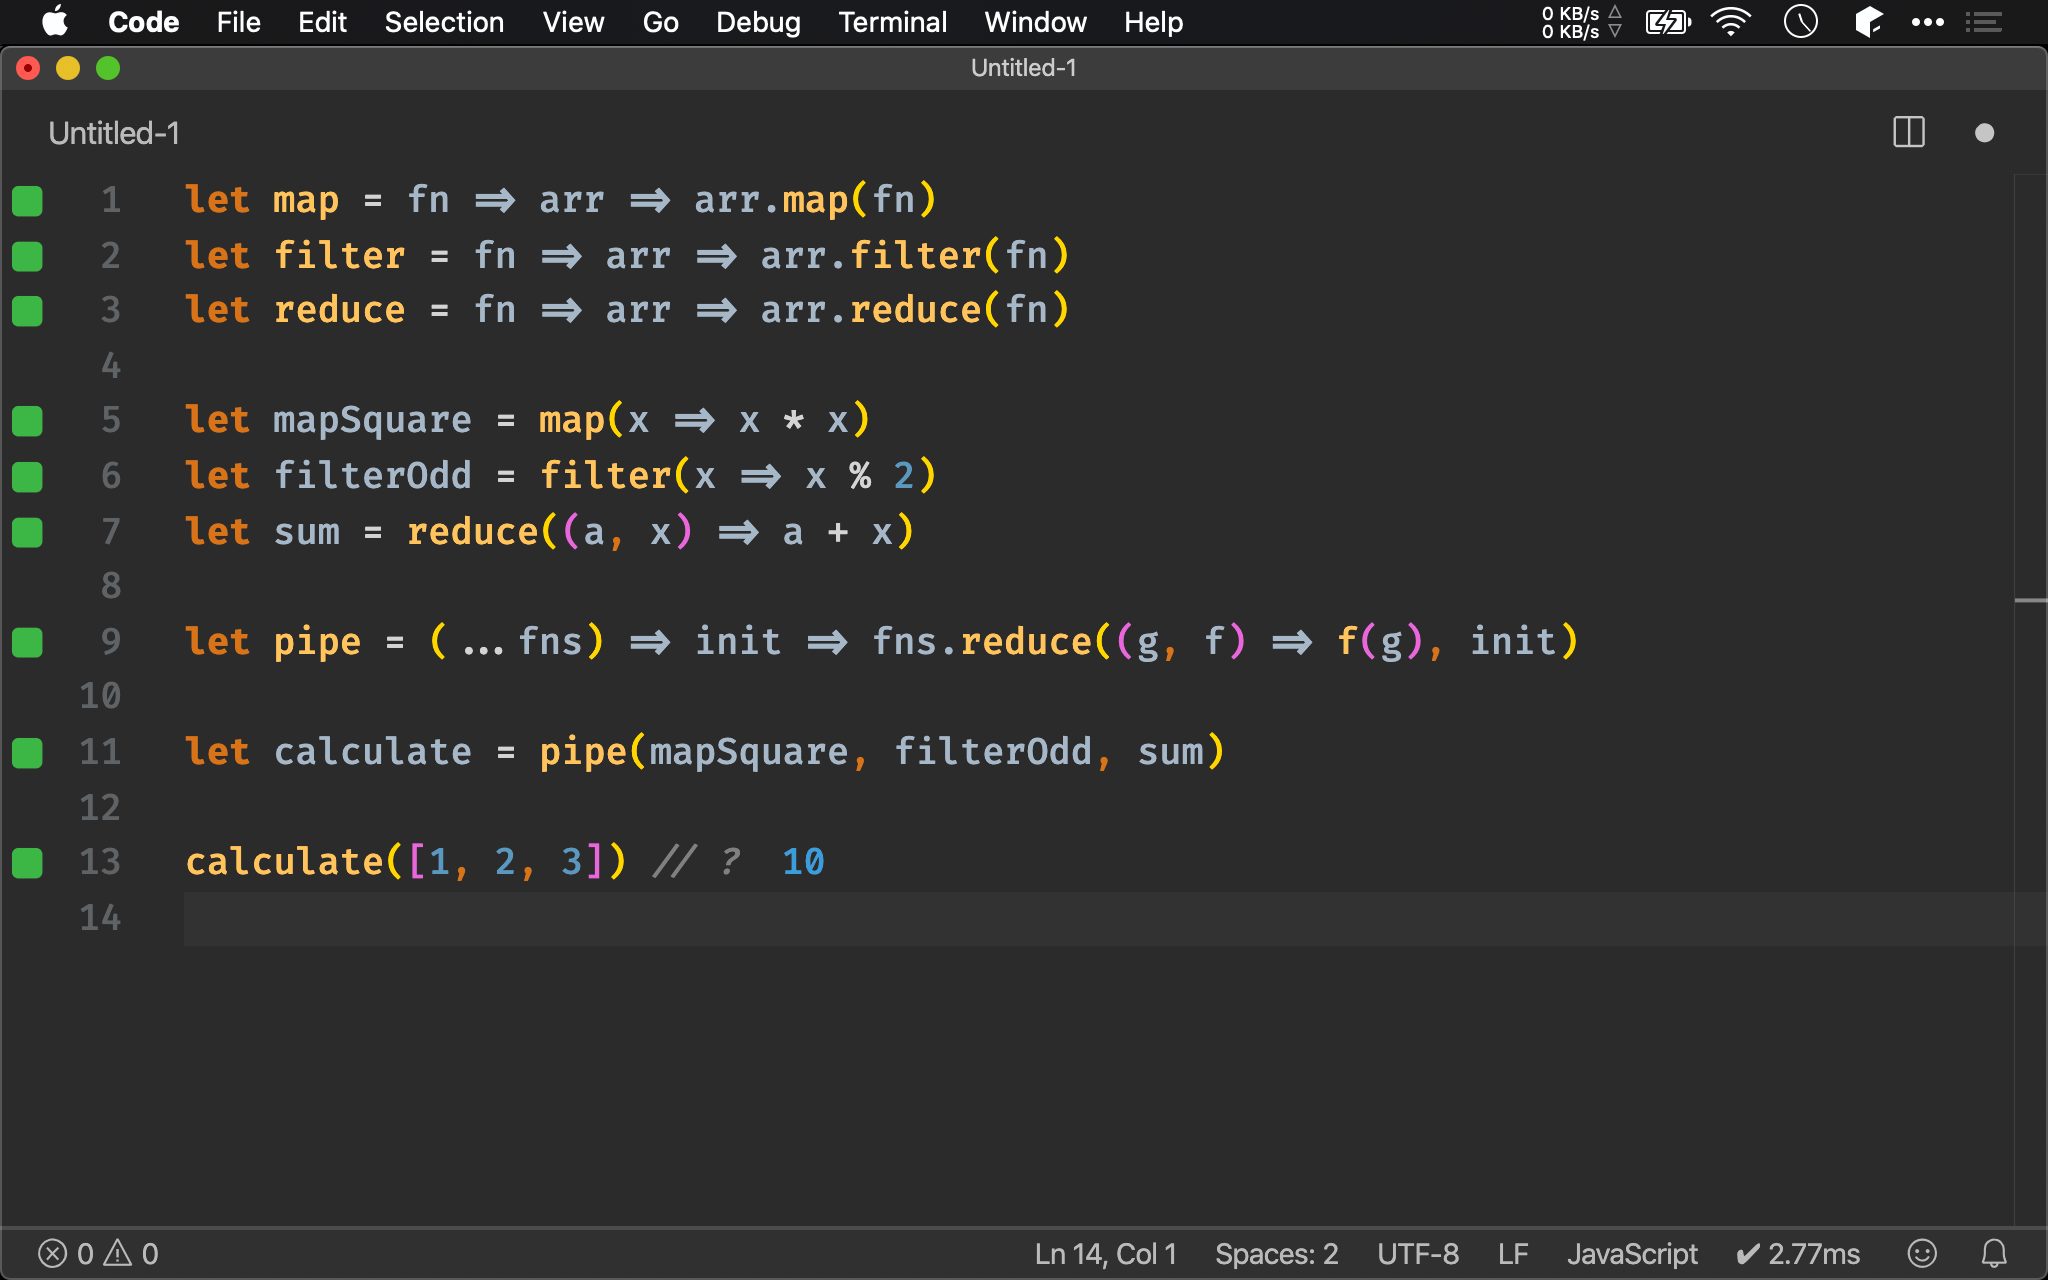Click the feedback smiley icon
The width and height of the screenshot is (2048, 1280).
pyautogui.click(x=1922, y=1253)
